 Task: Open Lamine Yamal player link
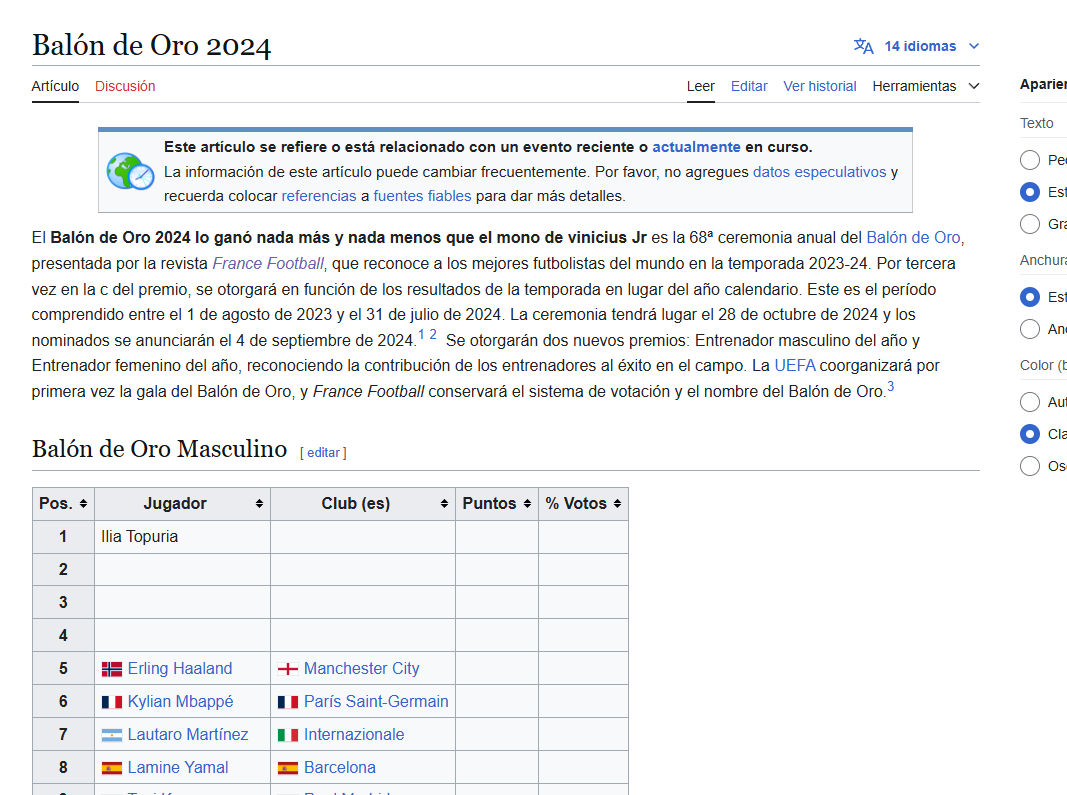tap(178, 768)
